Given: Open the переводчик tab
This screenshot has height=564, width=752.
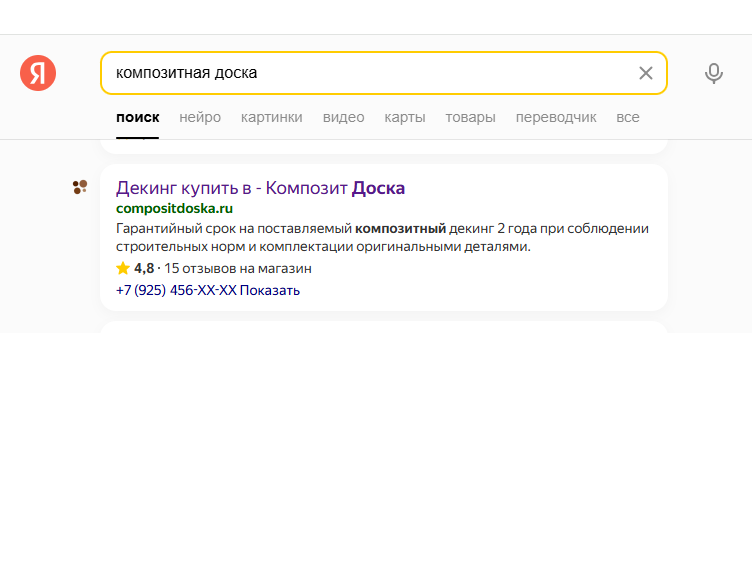Looking at the screenshot, I should (556, 118).
